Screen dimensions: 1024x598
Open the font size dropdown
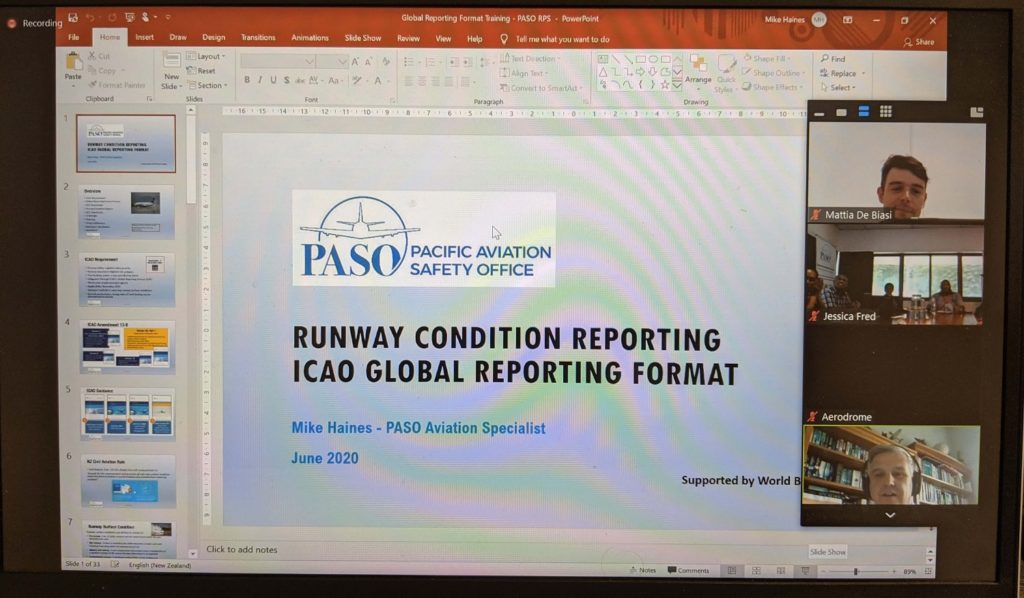click(342, 61)
